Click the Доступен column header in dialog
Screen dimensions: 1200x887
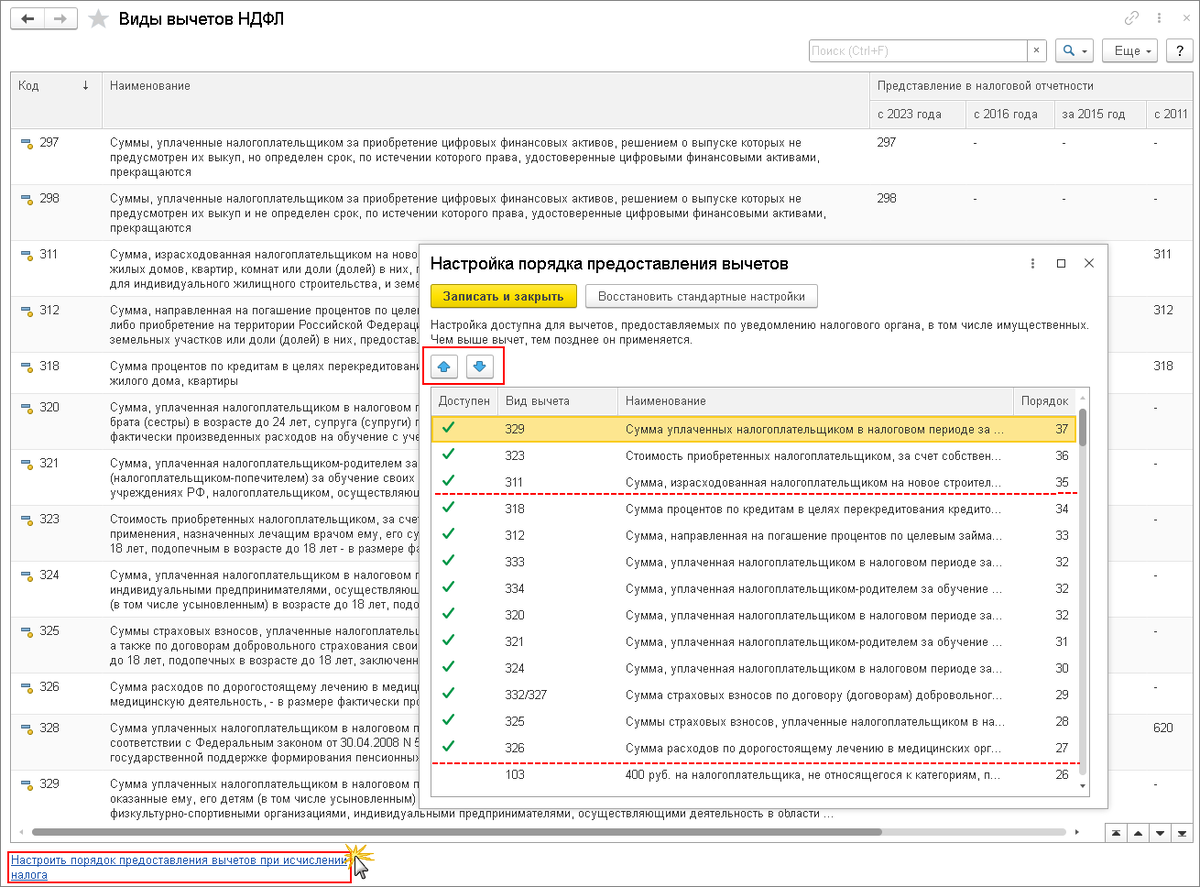pos(464,401)
